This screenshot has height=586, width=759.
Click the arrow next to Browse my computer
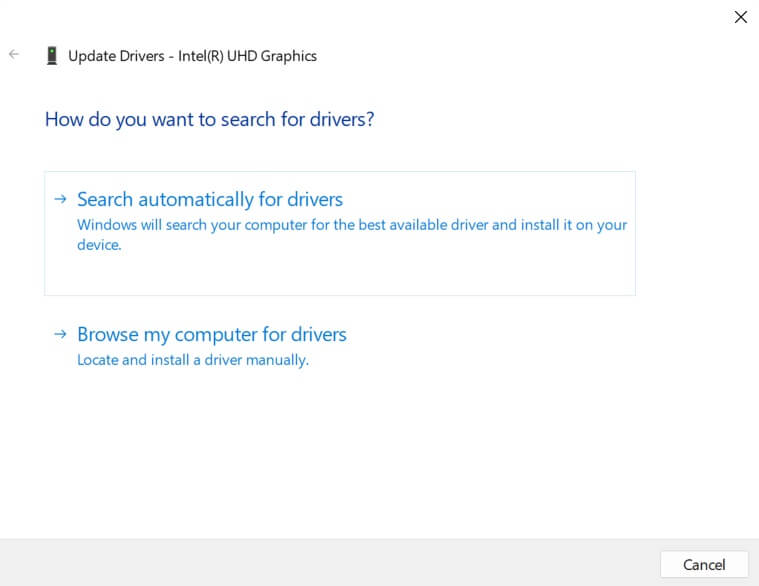tap(61, 334)
